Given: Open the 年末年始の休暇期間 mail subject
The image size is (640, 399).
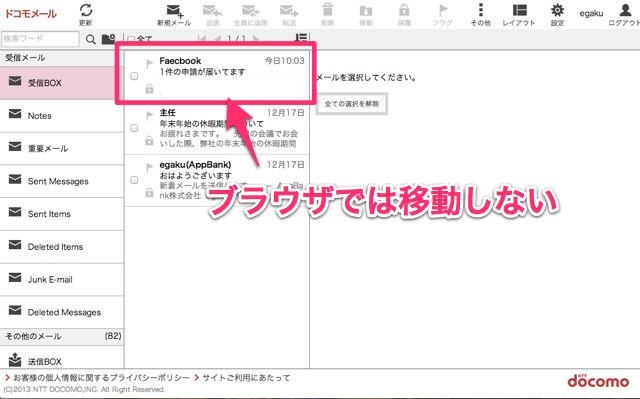Looking at the screenshot, I should 211,123.
